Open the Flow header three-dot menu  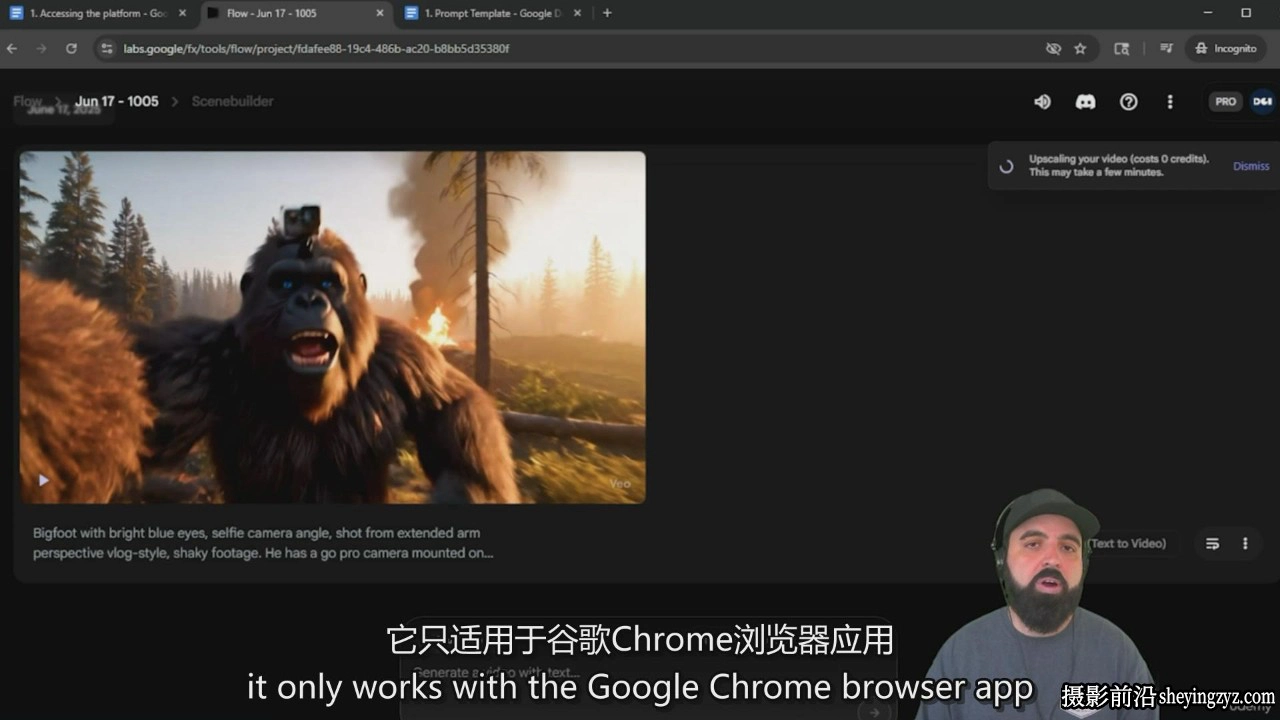tap(1170, 102)
